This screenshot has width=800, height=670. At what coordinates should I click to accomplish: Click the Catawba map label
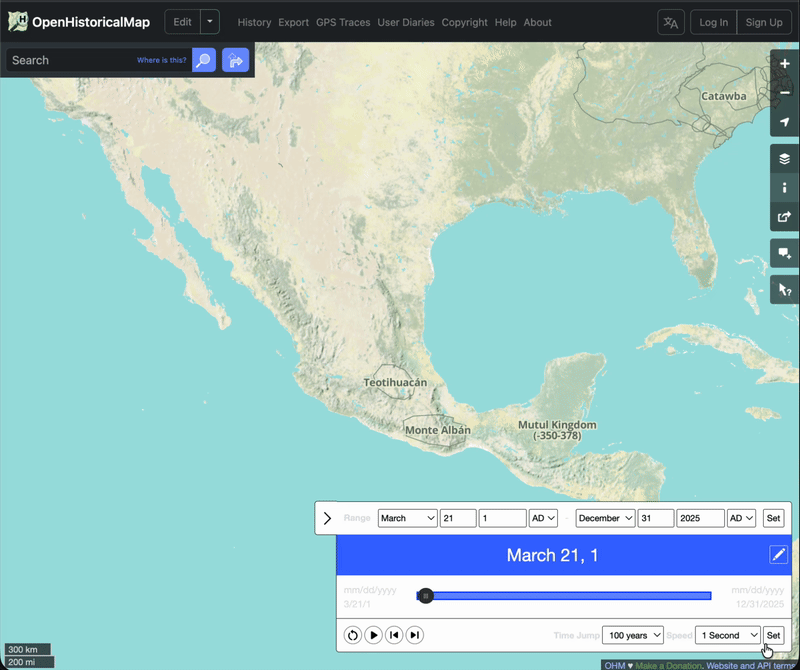(x=723, y=96)
